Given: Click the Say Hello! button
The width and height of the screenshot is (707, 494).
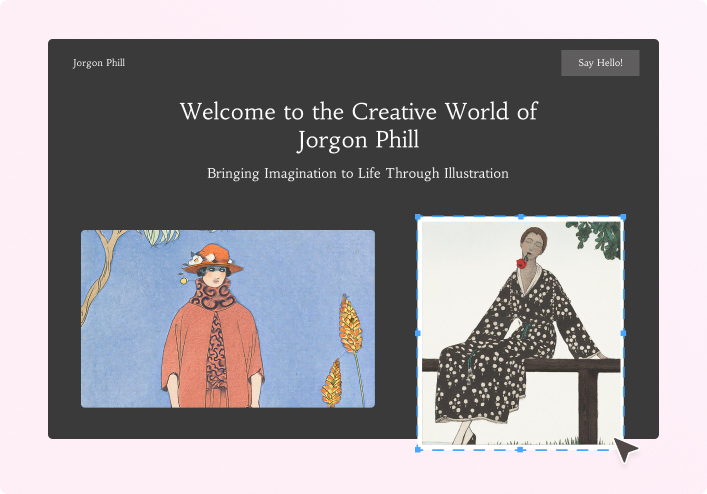Looking at the screenshot, I should click(x=600, y=63).
